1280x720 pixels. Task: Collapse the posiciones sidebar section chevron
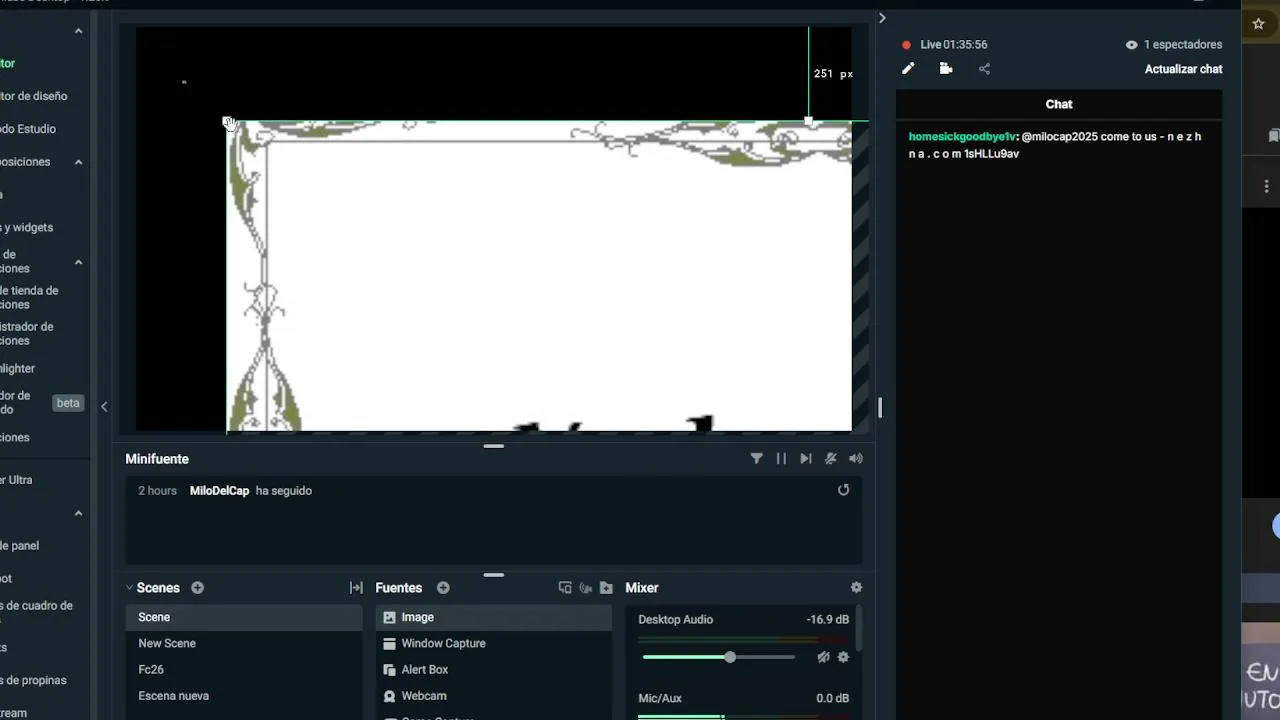(78, 162)
